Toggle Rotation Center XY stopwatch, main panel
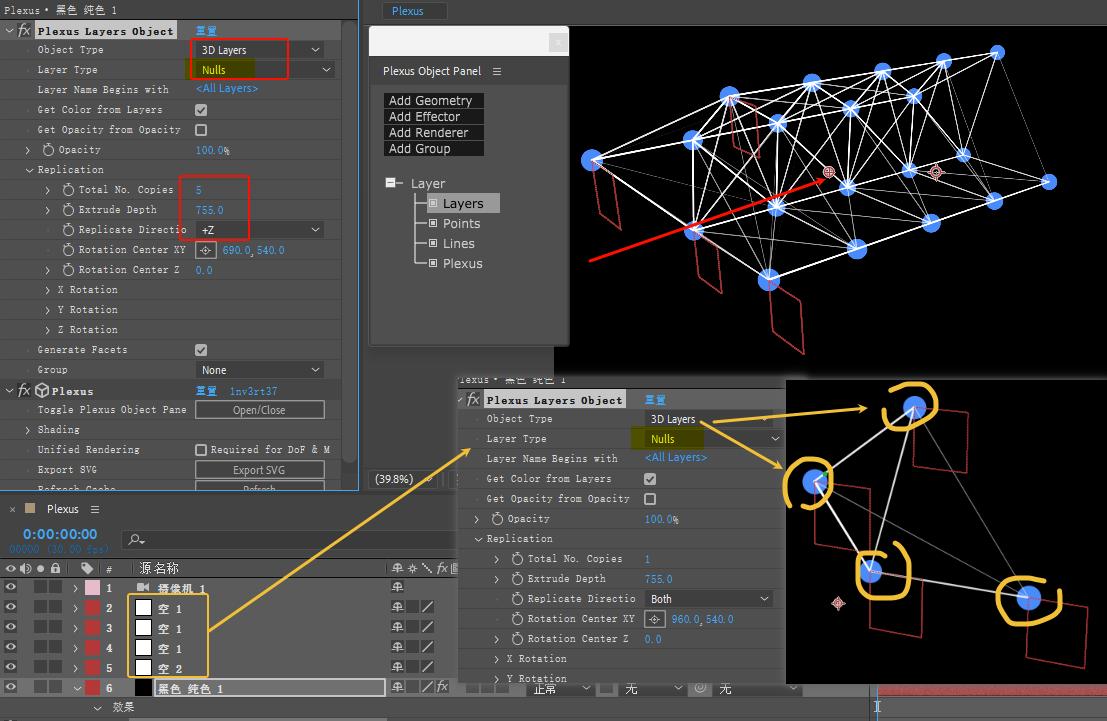The image size is (1107, 721). (x=68, y=250)
